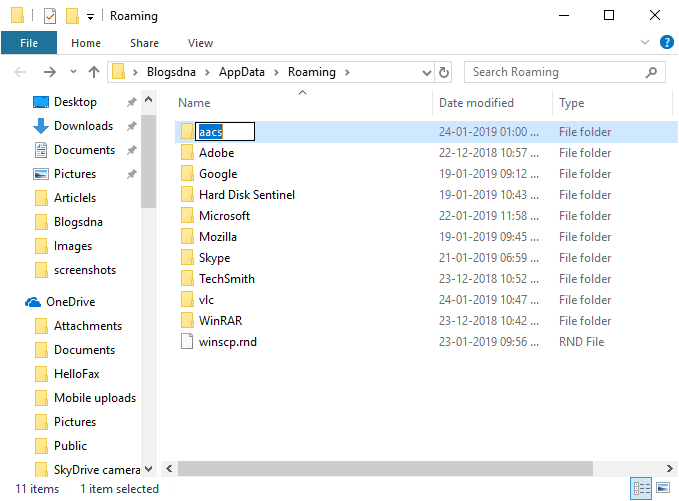Open the File menu
Image resolution: width=679 pixels, height=501 pixels.
click(29, 43)
